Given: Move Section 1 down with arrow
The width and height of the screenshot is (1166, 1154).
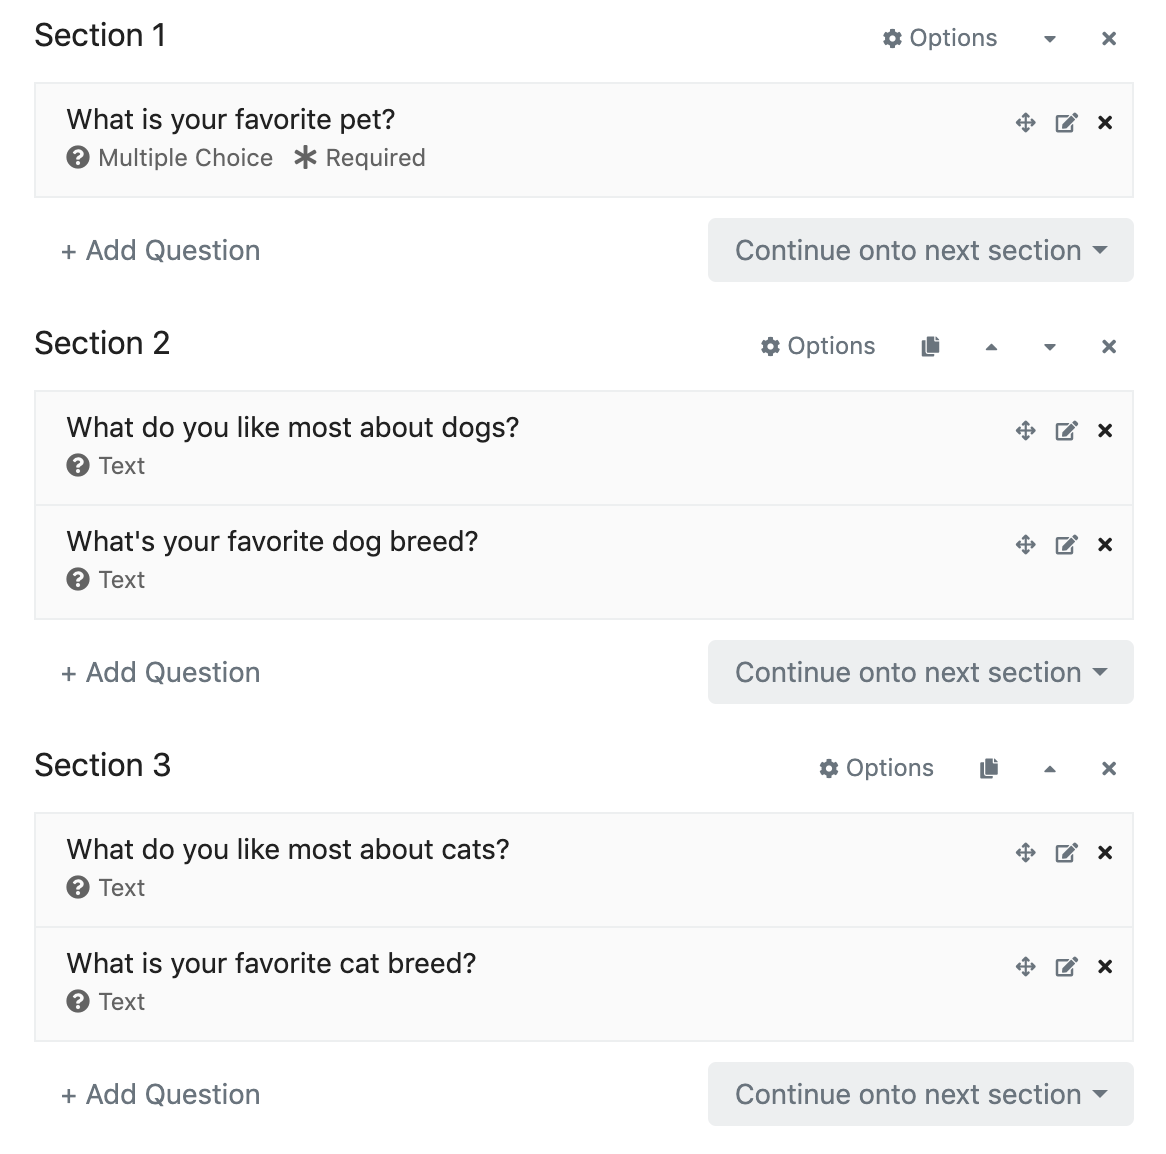Looking at the screenshot, I should 1049,39.
